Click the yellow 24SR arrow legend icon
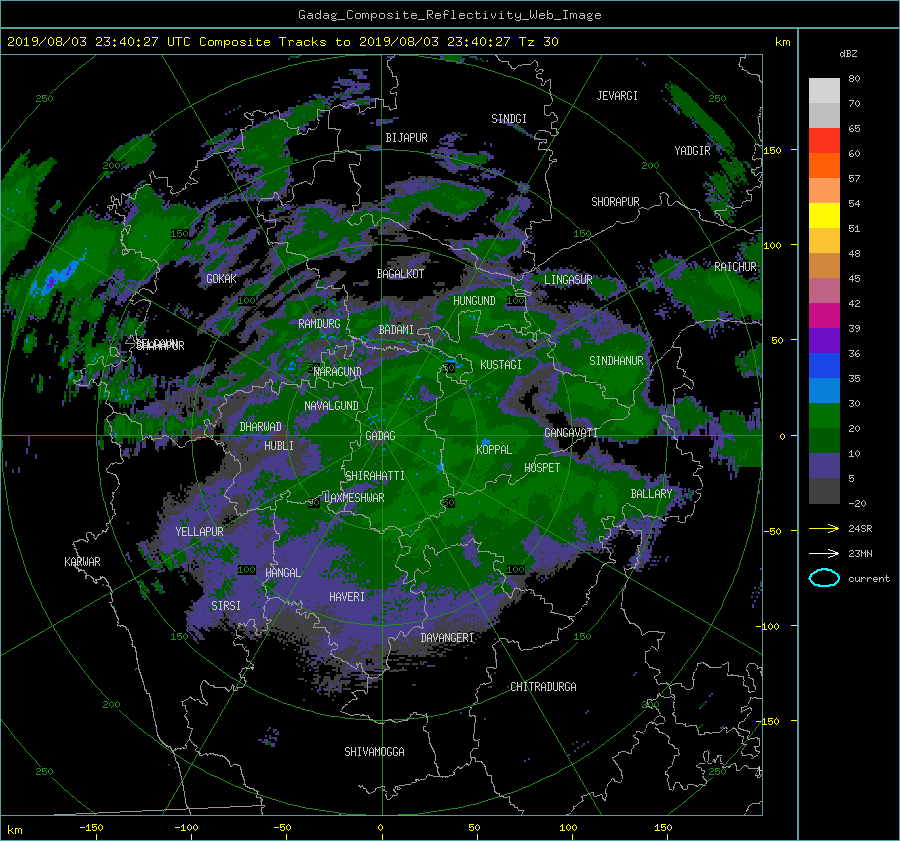Screen dimensions: 900x841 point(824,529)
